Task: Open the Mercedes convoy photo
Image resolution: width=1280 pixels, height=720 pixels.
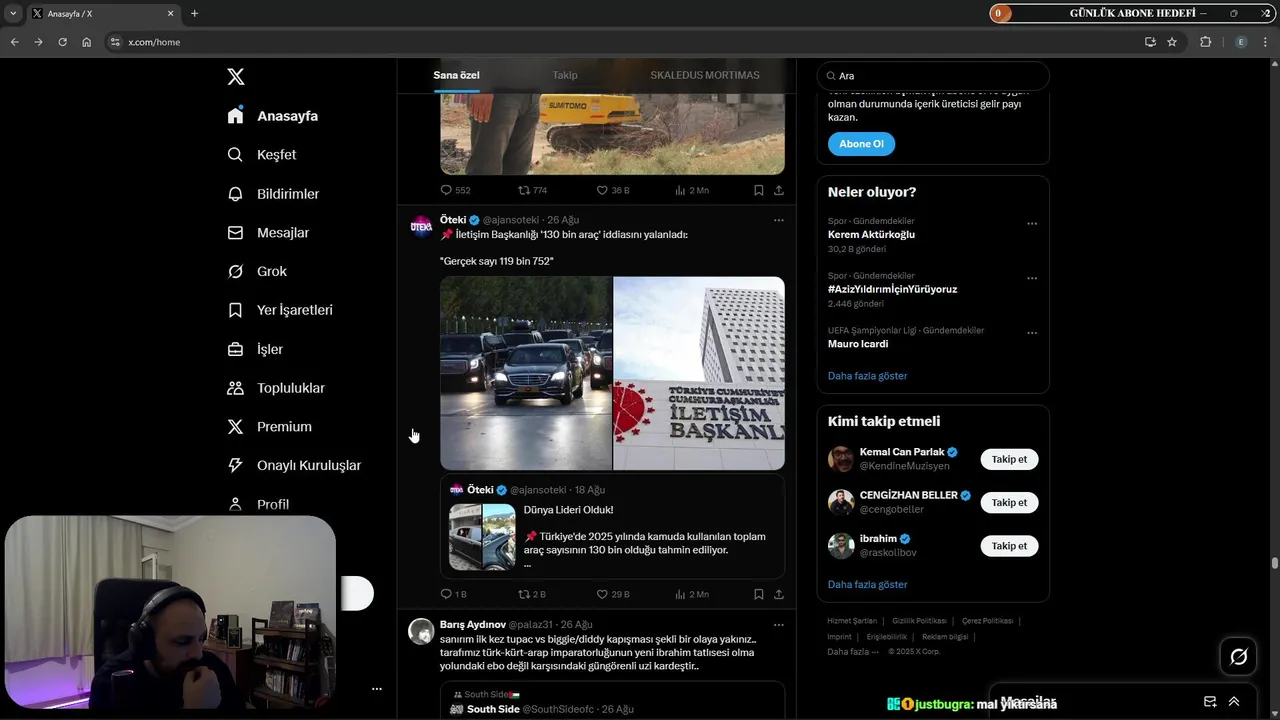Action: coord(526,373)
